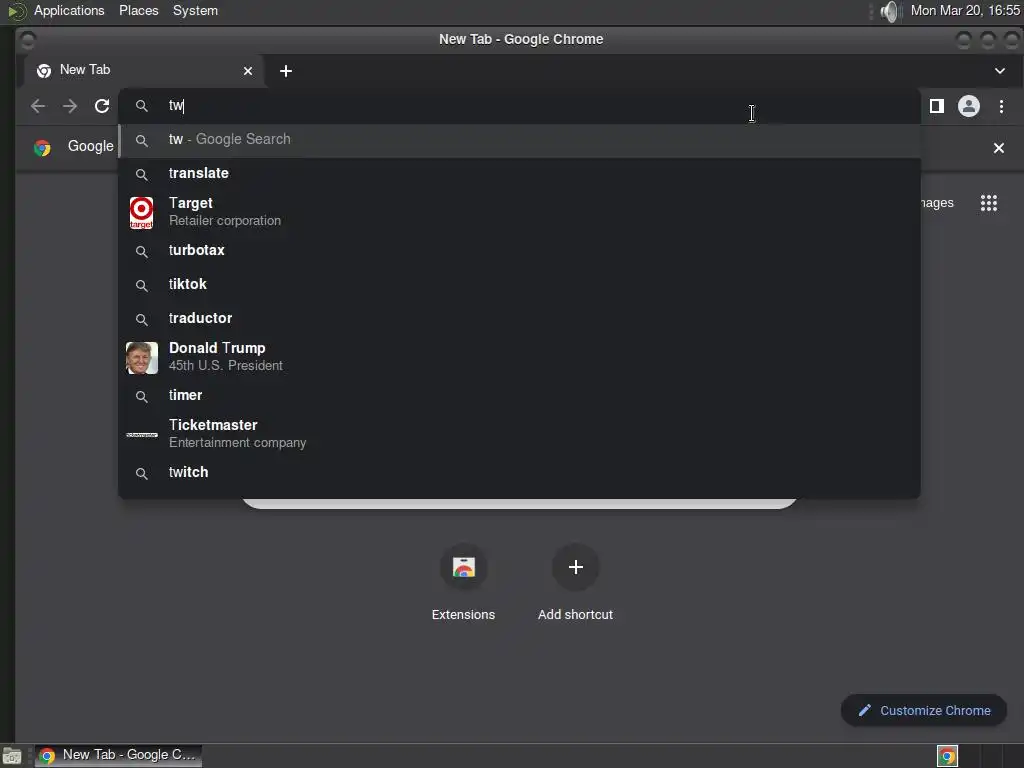Pick the Target Retailer corporation suggestion
The height and width of the screenshot is (768, 1024).
519,212
